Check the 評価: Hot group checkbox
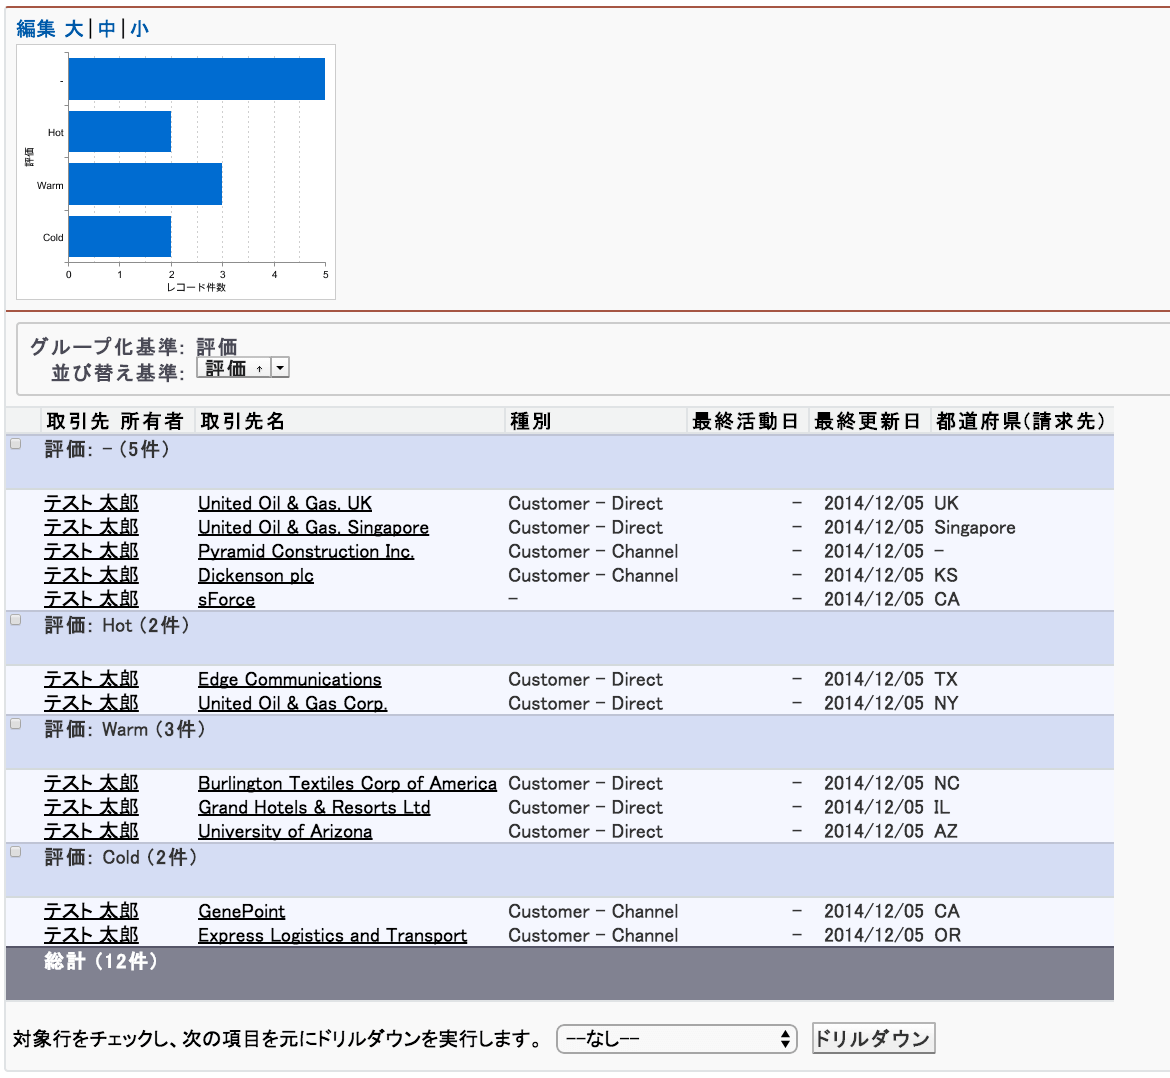The width and height of the screenshot is (1170, 1078). pos(16,620)
